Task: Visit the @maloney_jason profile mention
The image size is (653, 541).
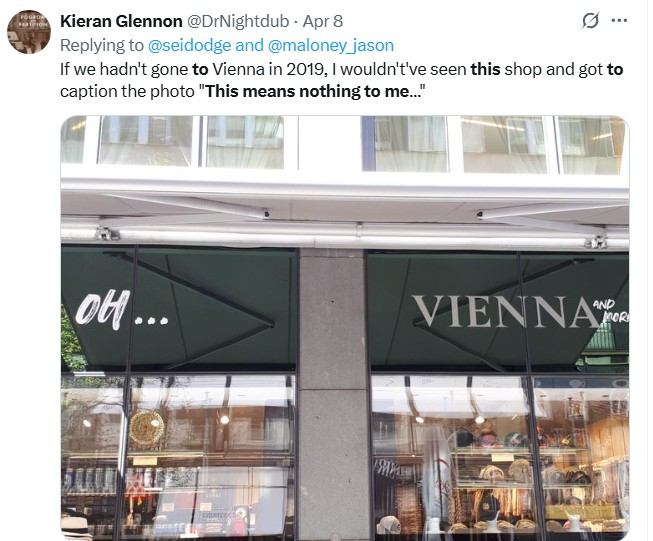Action: click(x=339, y=45)
